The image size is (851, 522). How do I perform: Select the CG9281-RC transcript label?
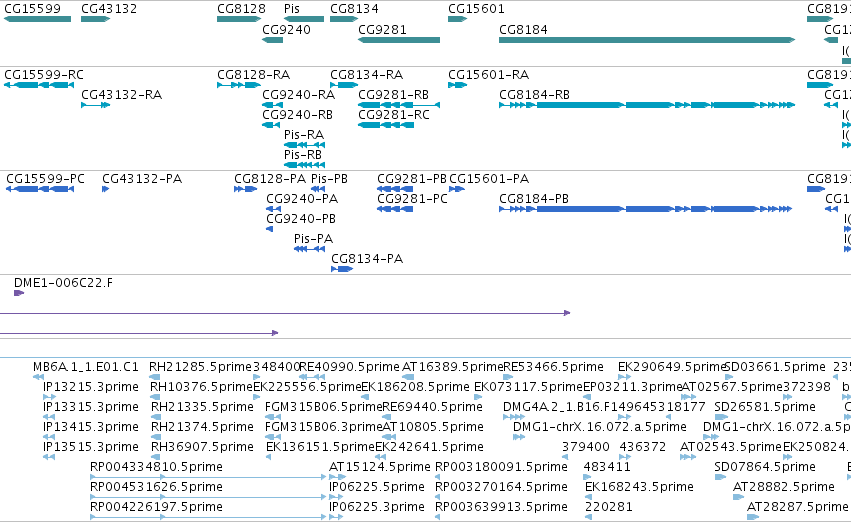point(393,114)
